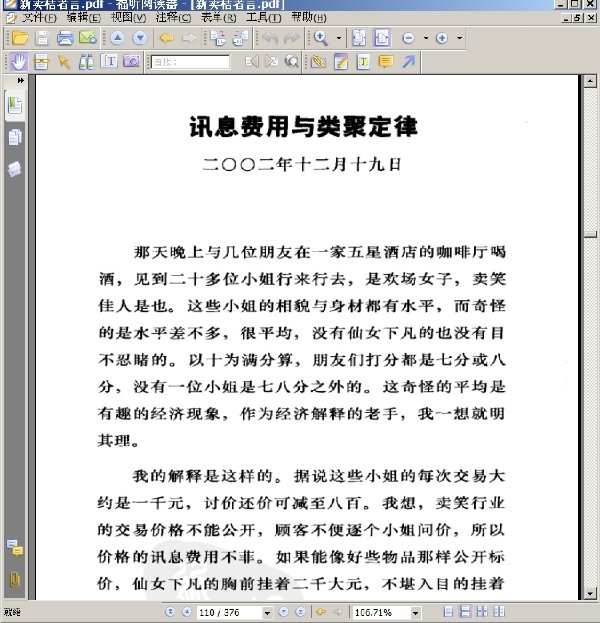The image size is (600, 623).
Task: Jump to last page in status bar
Action: click(x=300, y=612)
